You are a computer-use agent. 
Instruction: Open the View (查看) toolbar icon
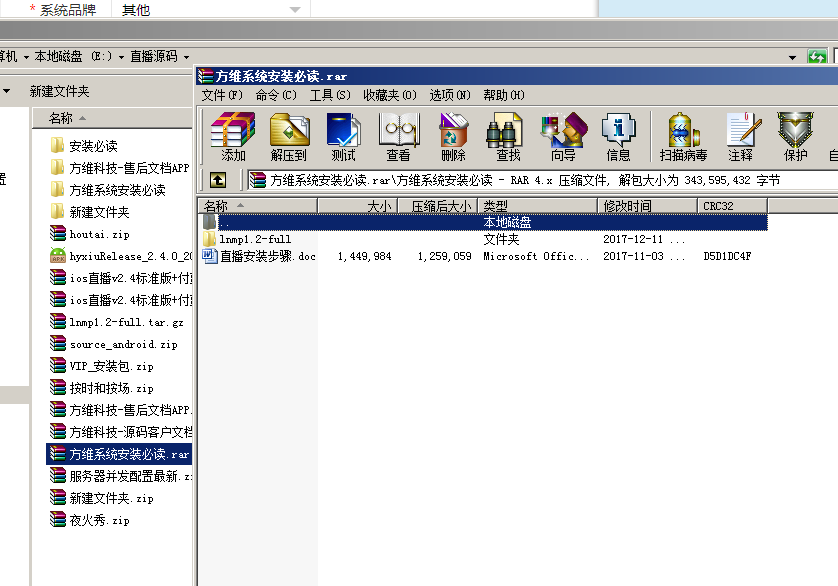pyautogui.click(x=398, y=136)
